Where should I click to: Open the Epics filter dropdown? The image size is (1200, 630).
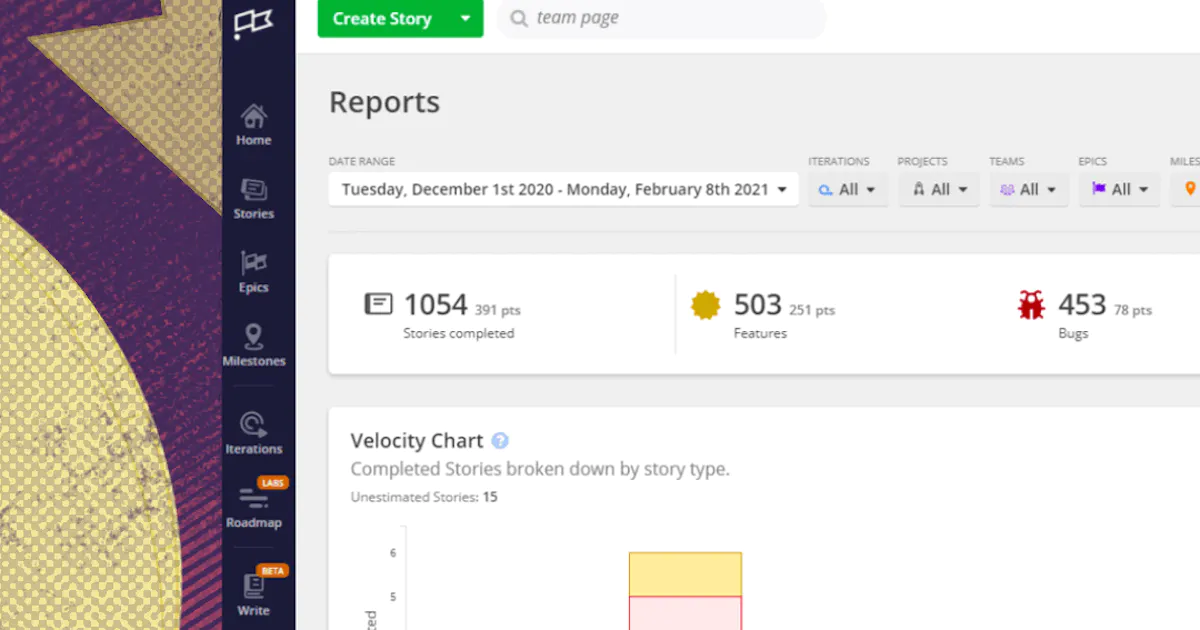click(x=1118, y=188)
